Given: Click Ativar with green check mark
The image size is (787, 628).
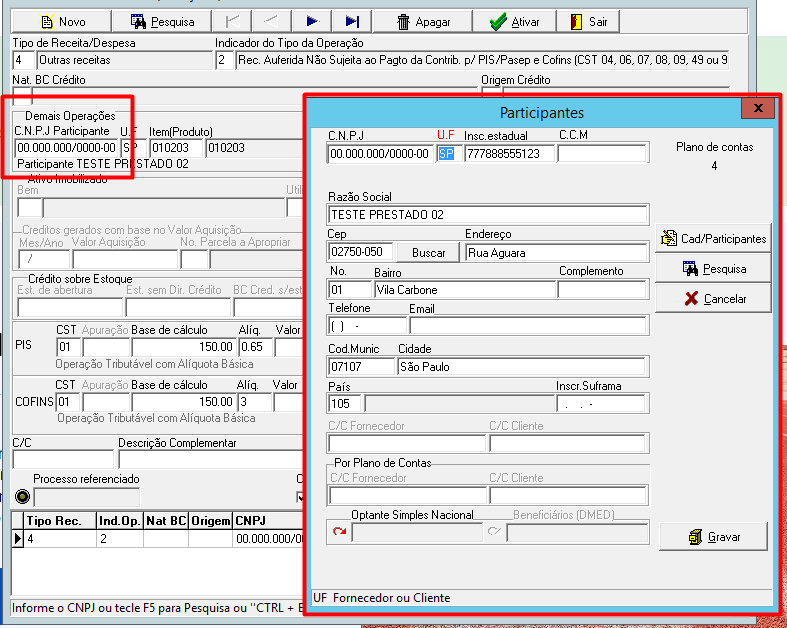Looking at the screenshot, I should (514, 22).
